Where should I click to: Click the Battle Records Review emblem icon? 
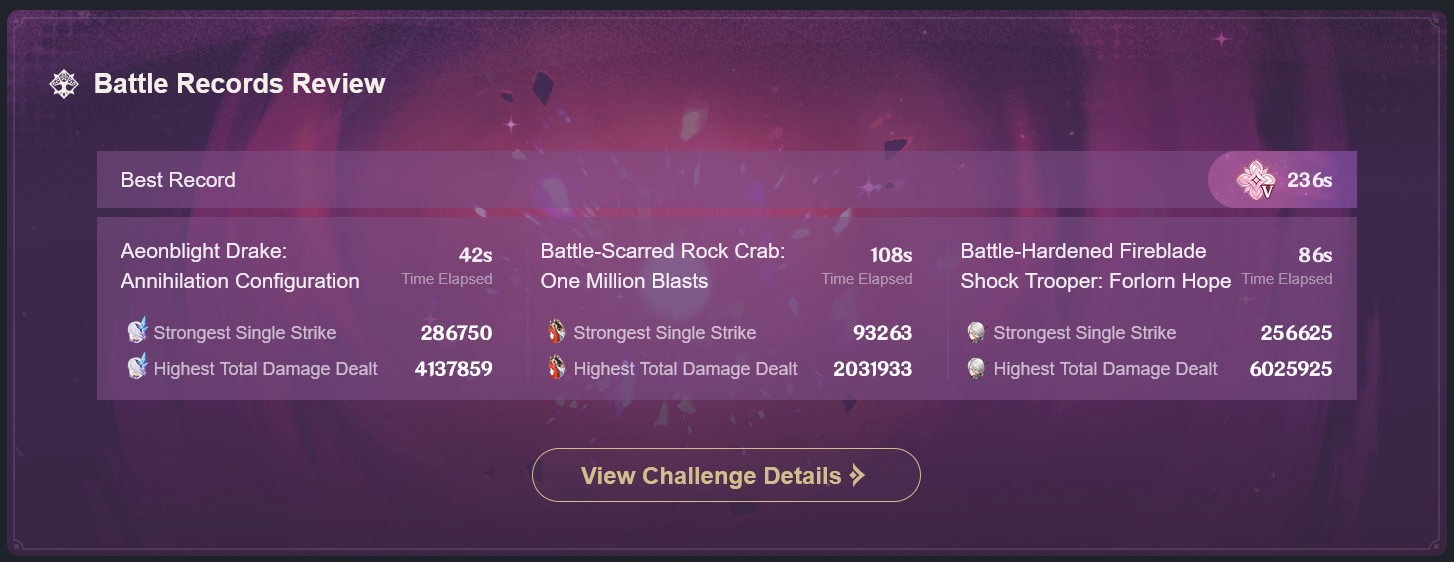click(x=64, y=84)
